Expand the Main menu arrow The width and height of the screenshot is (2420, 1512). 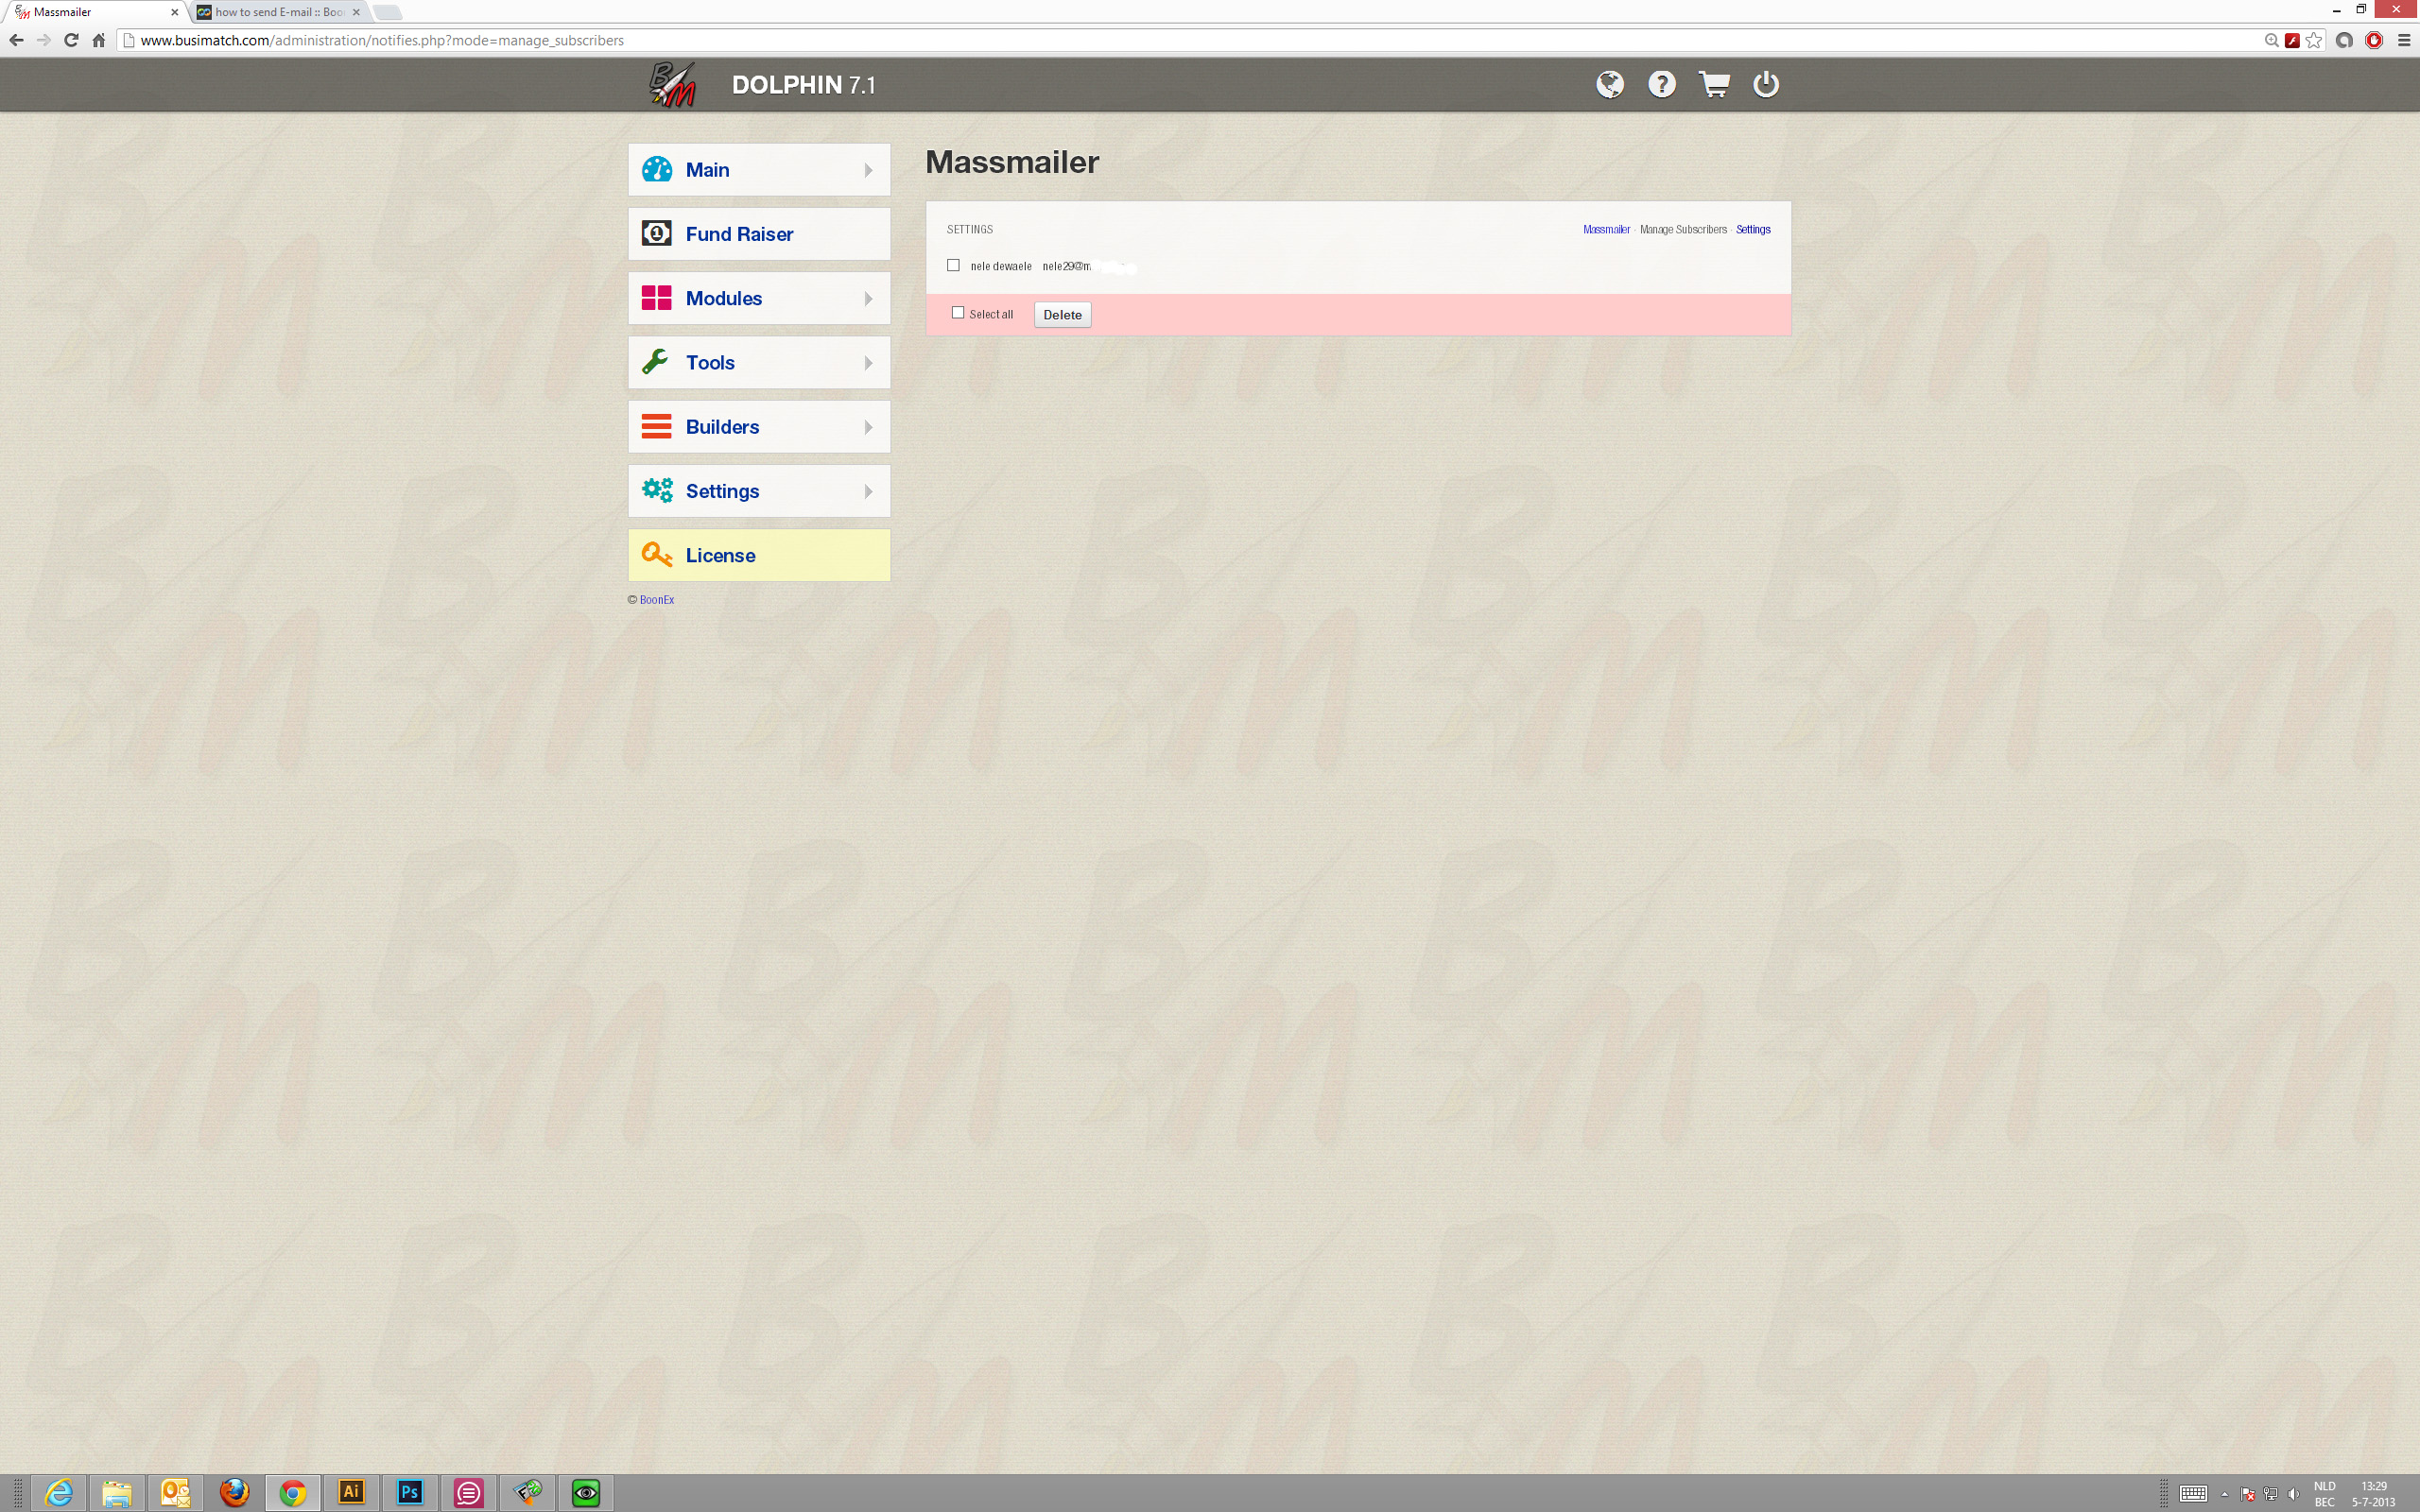click(867, 170)
